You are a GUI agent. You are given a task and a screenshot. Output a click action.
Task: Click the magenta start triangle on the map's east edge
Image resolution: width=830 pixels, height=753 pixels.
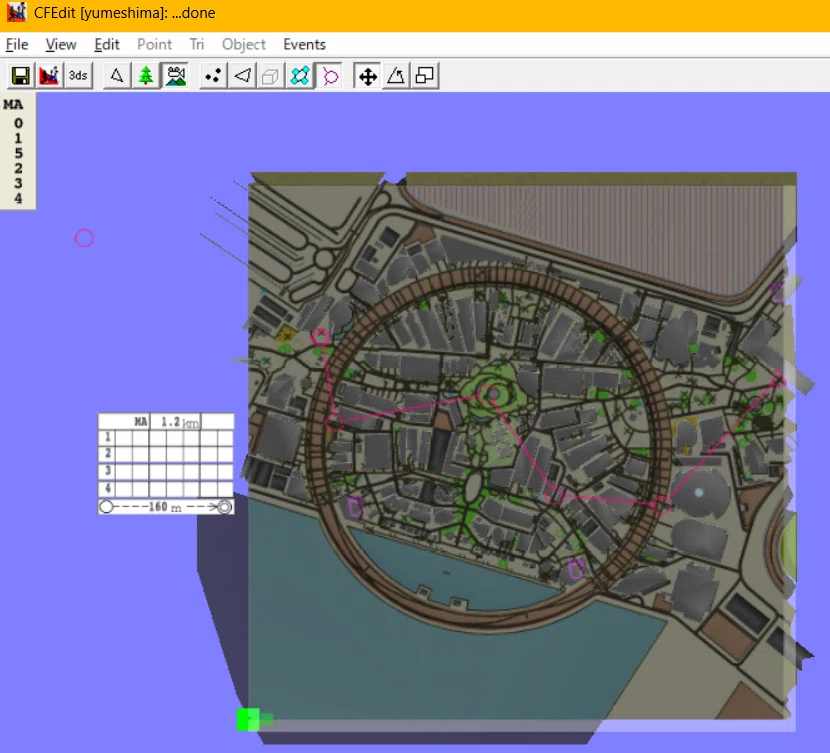tap(778, 378)
